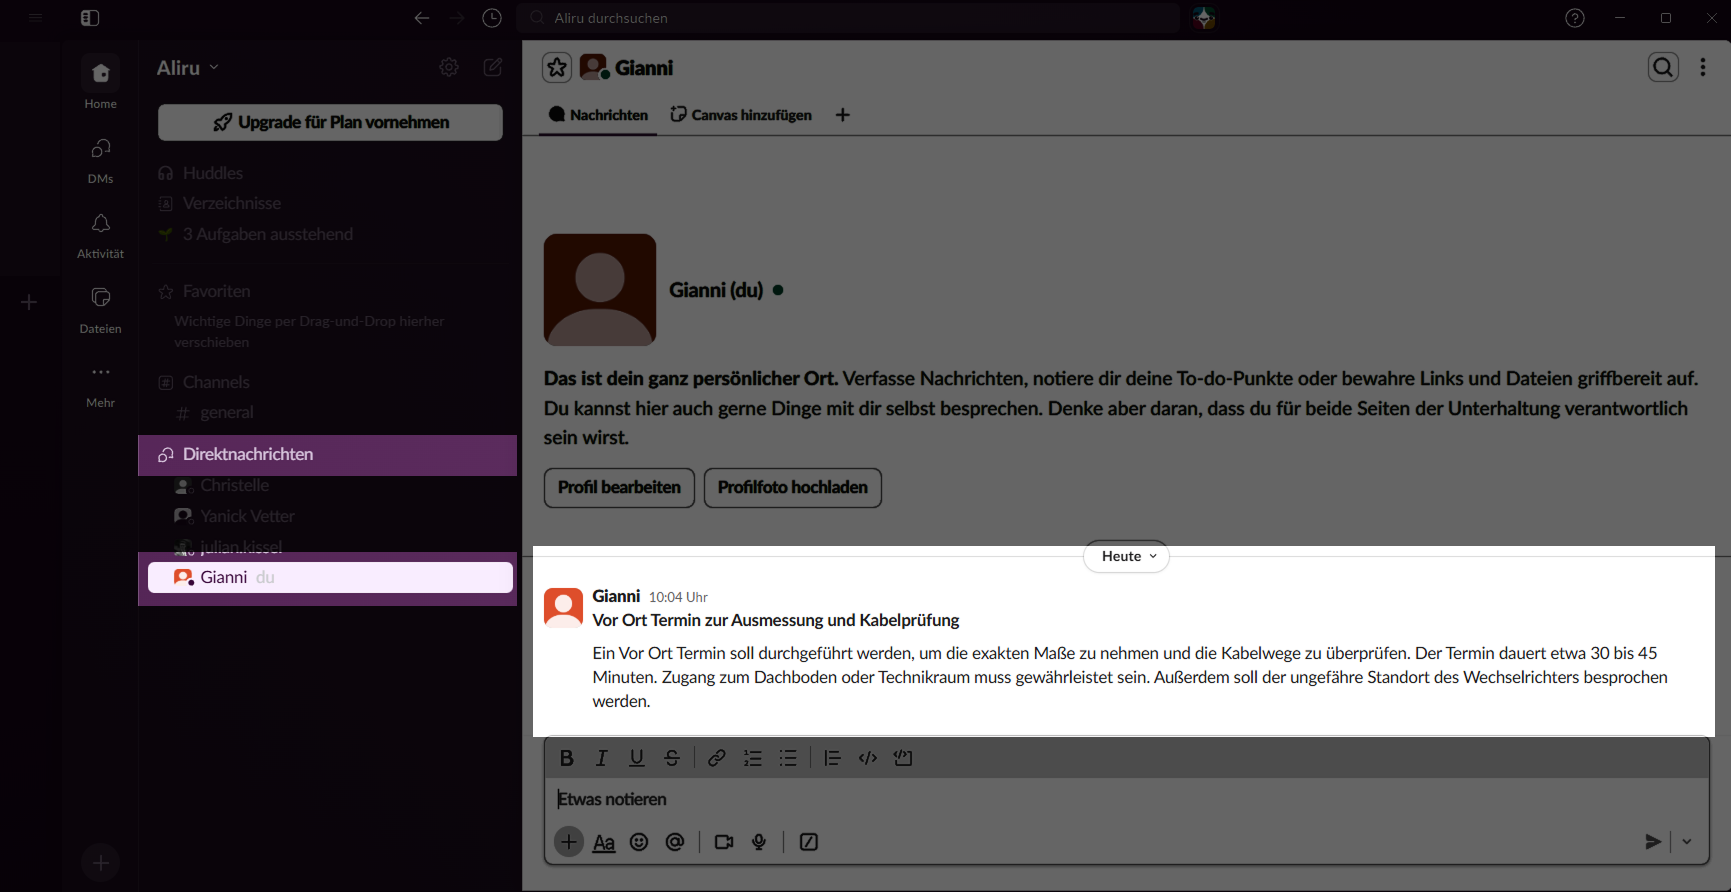The width and height of the screenshot is (1731, 892).
Task: Open the help question mark icon
Action: (1575, 18)
